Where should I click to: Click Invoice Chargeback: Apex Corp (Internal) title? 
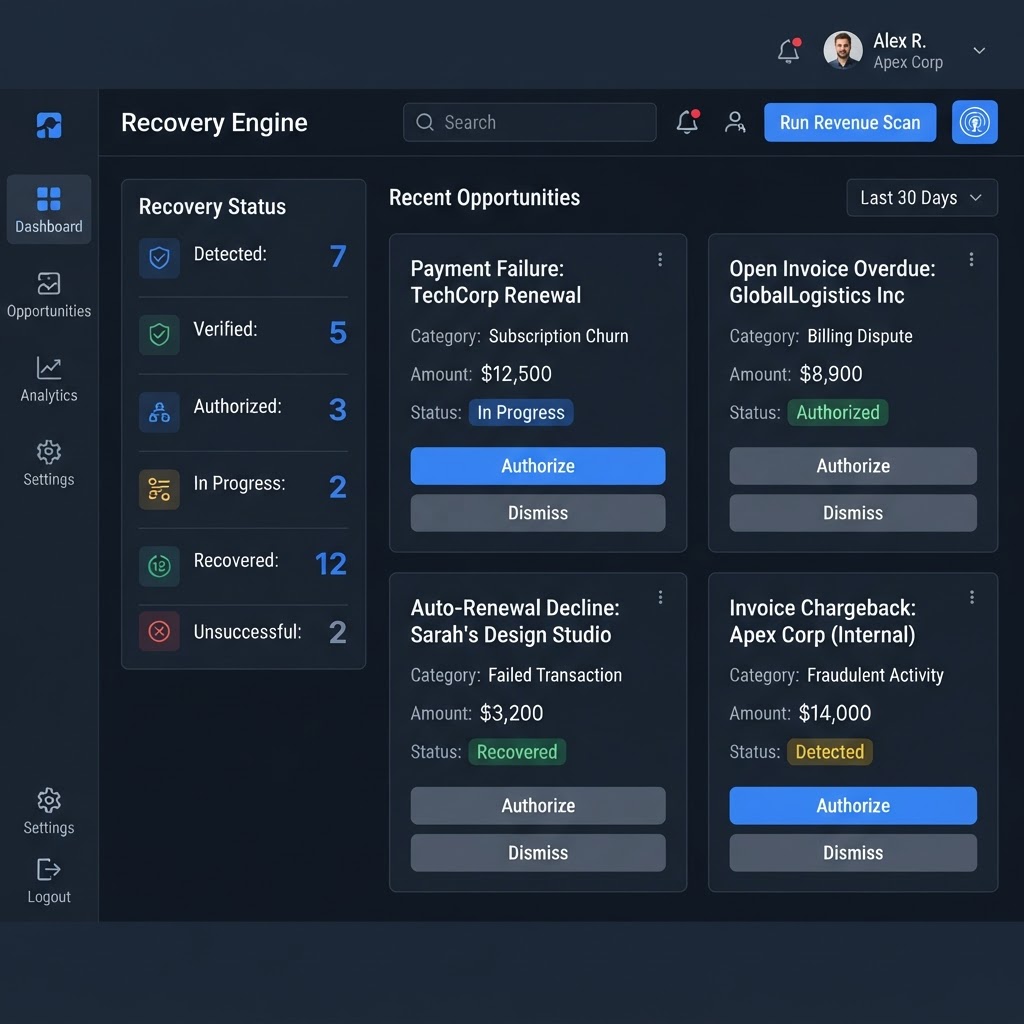pyautogui.click(x=822, y=620)
